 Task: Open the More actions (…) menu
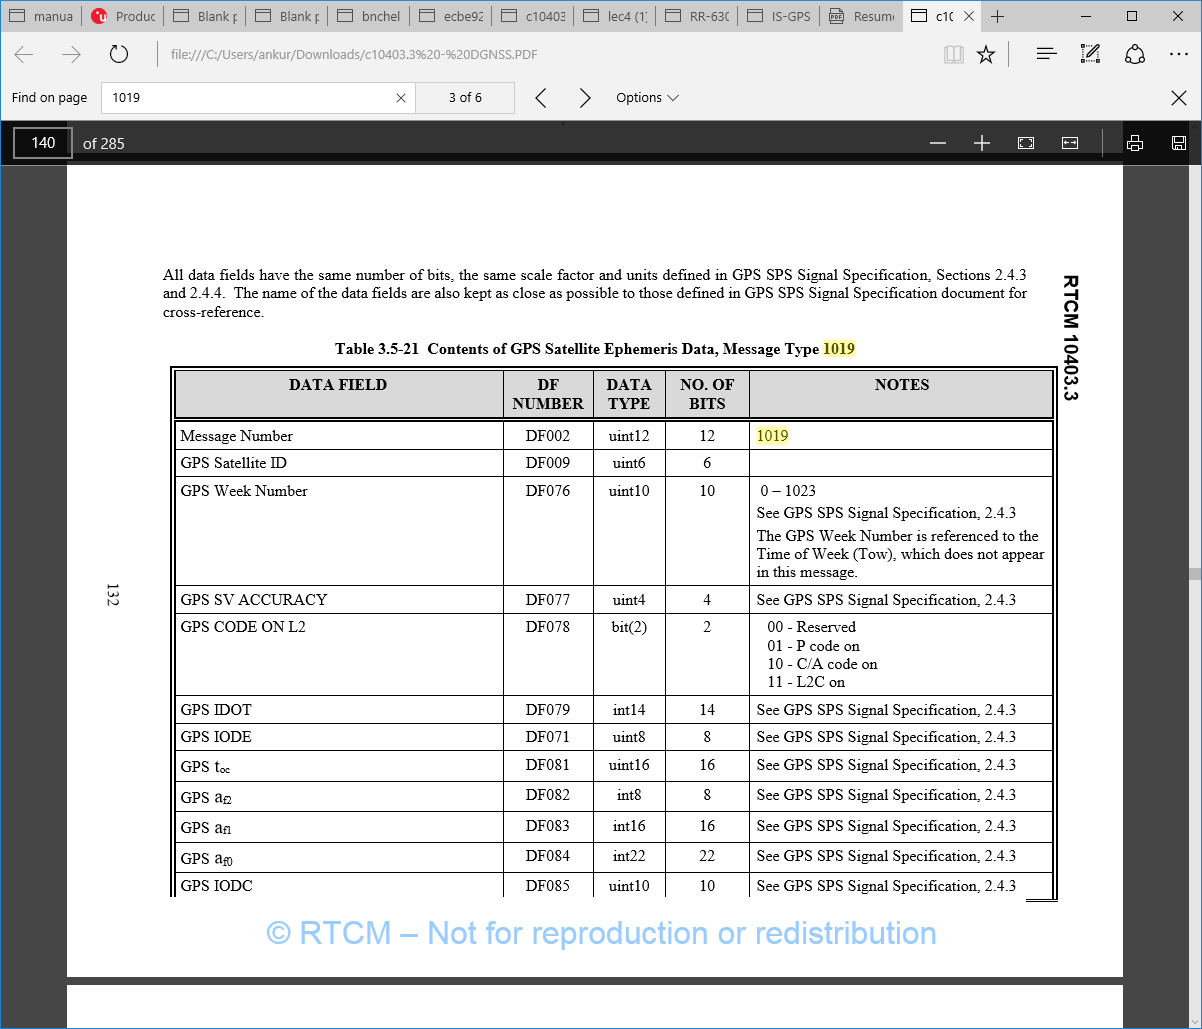[1178, 55]
